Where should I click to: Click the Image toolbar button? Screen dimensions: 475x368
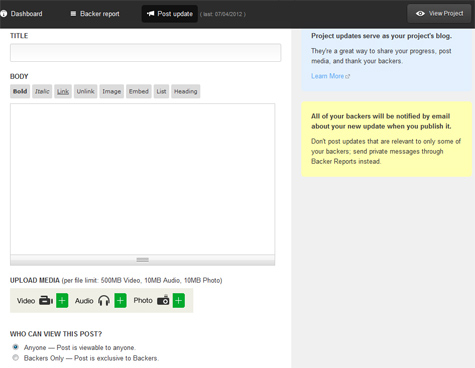112,91
